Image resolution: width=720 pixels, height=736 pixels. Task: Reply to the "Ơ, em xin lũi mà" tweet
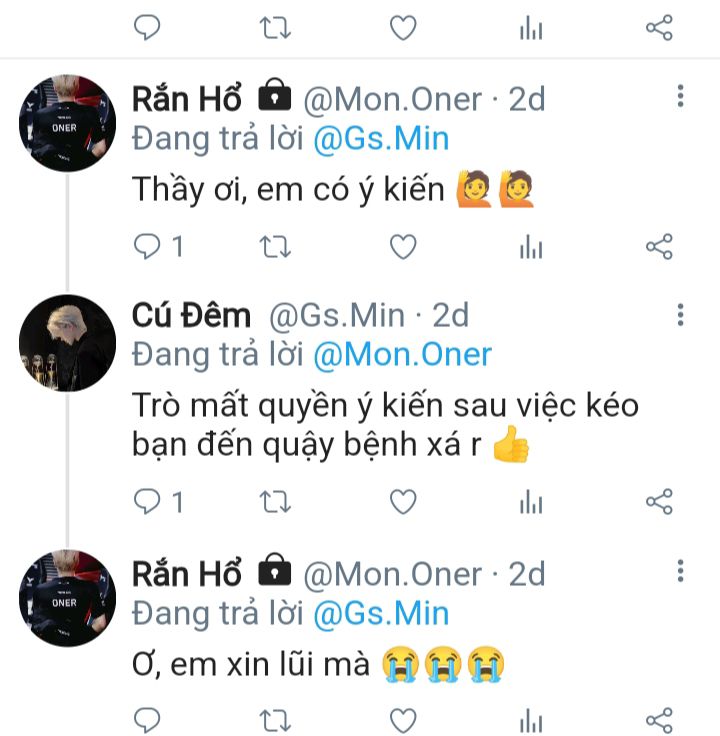(x=147, y=720)
